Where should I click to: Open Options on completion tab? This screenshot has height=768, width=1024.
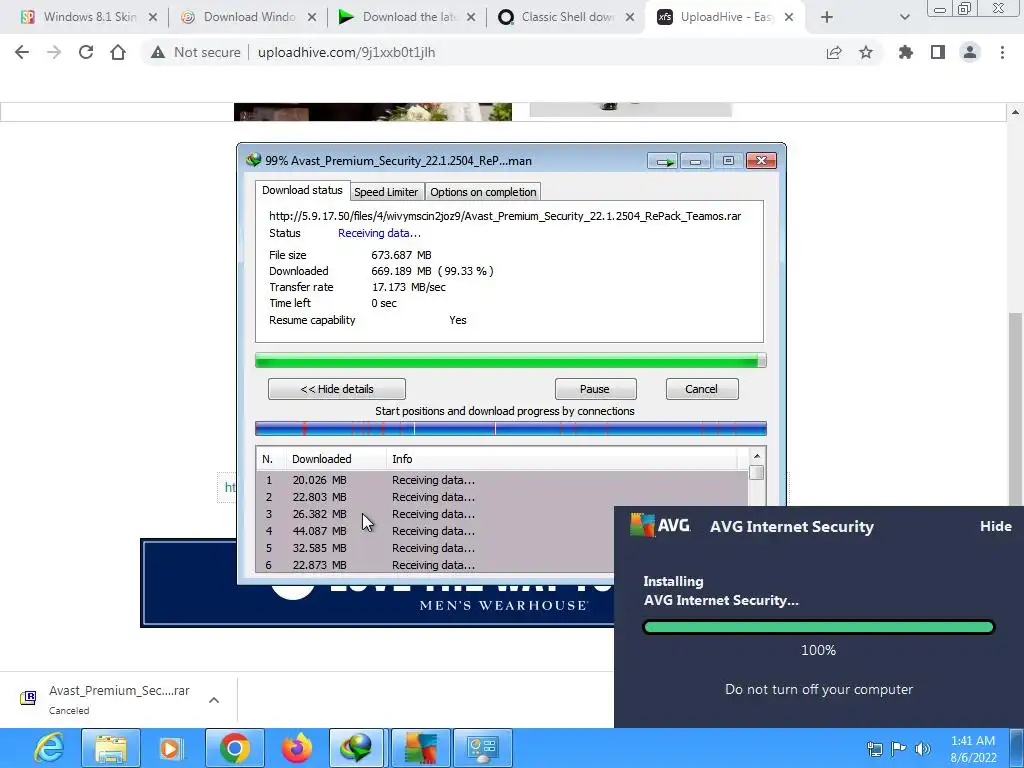pyautogui.click(x=483, y=192)
